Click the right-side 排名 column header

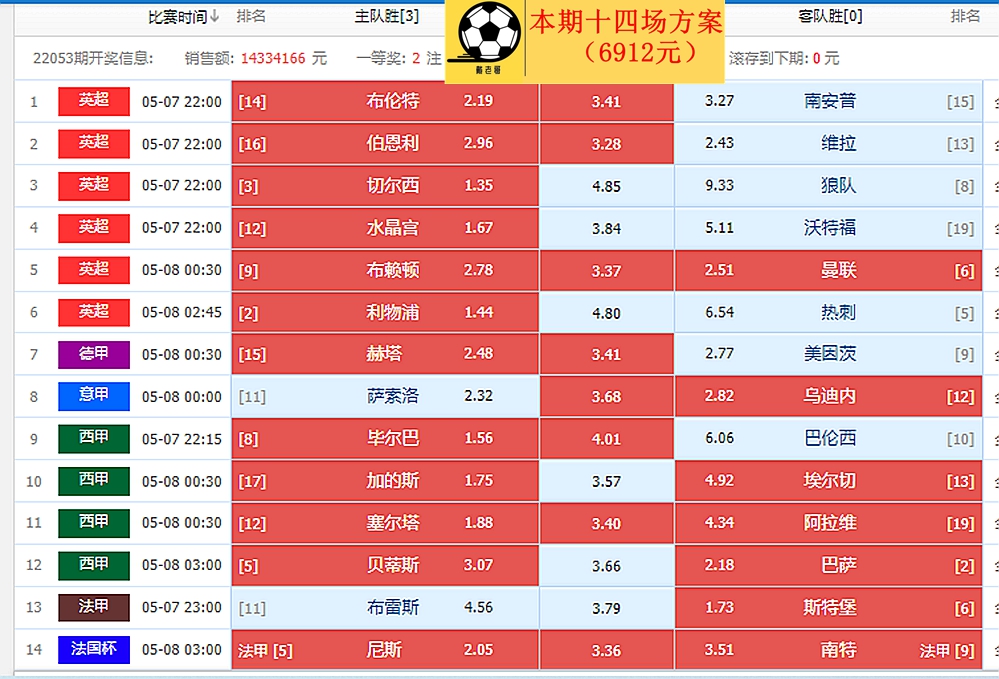965,17
